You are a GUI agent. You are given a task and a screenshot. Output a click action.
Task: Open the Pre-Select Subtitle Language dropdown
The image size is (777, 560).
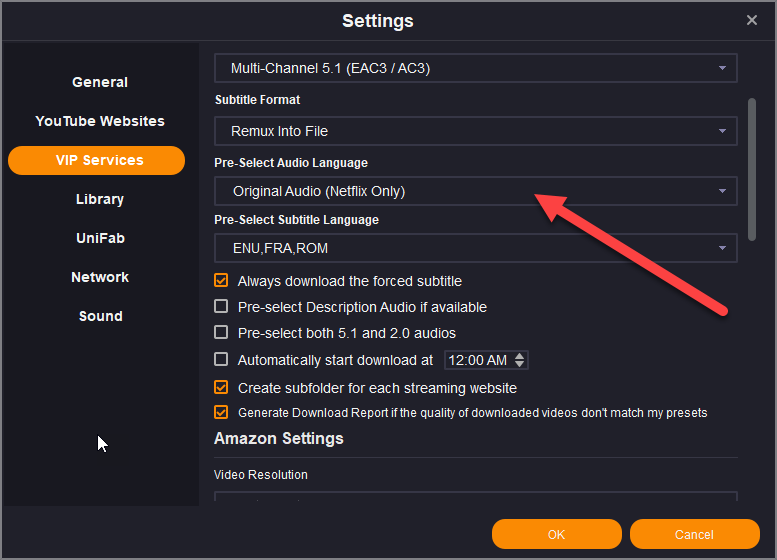(476, 248)
